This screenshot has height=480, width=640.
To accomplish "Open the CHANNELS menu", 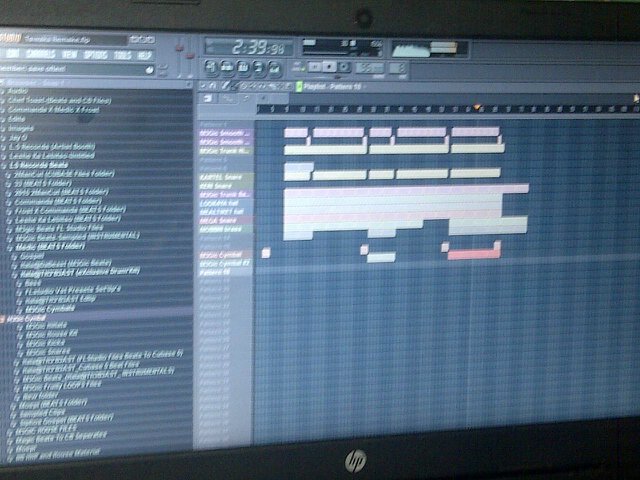I will tap(41, 54).
